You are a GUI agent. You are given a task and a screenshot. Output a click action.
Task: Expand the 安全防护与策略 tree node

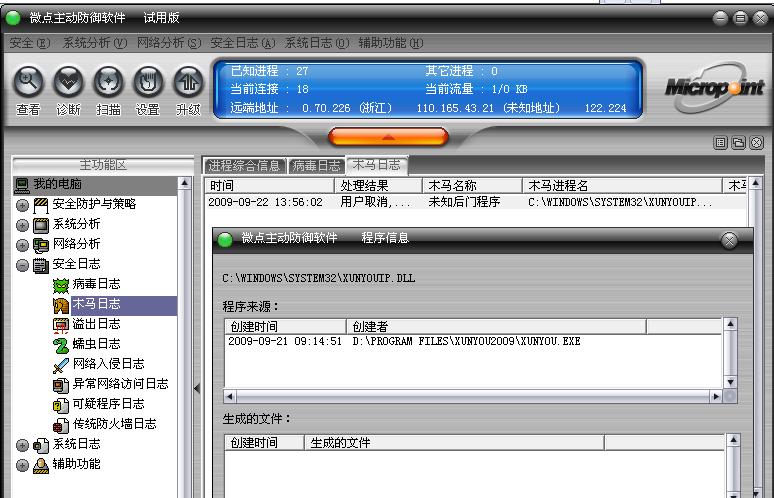point(22,205)
